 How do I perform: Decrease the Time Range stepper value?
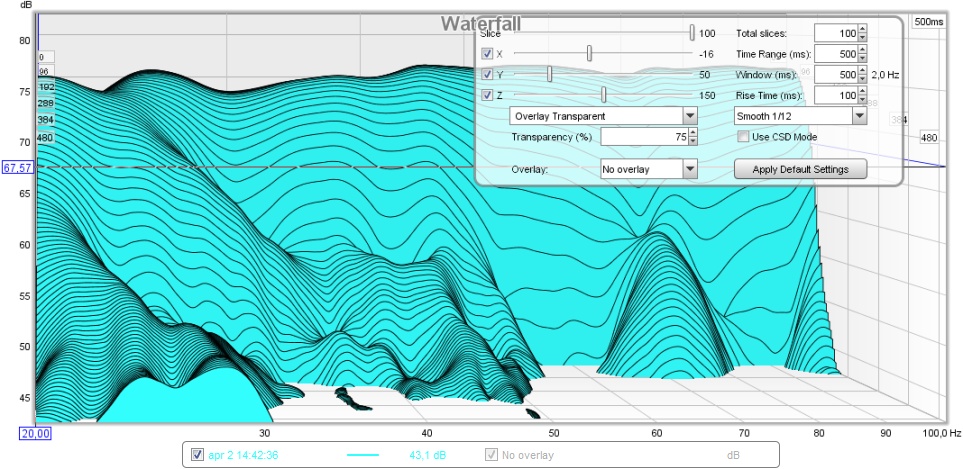(x=862, y=58)
